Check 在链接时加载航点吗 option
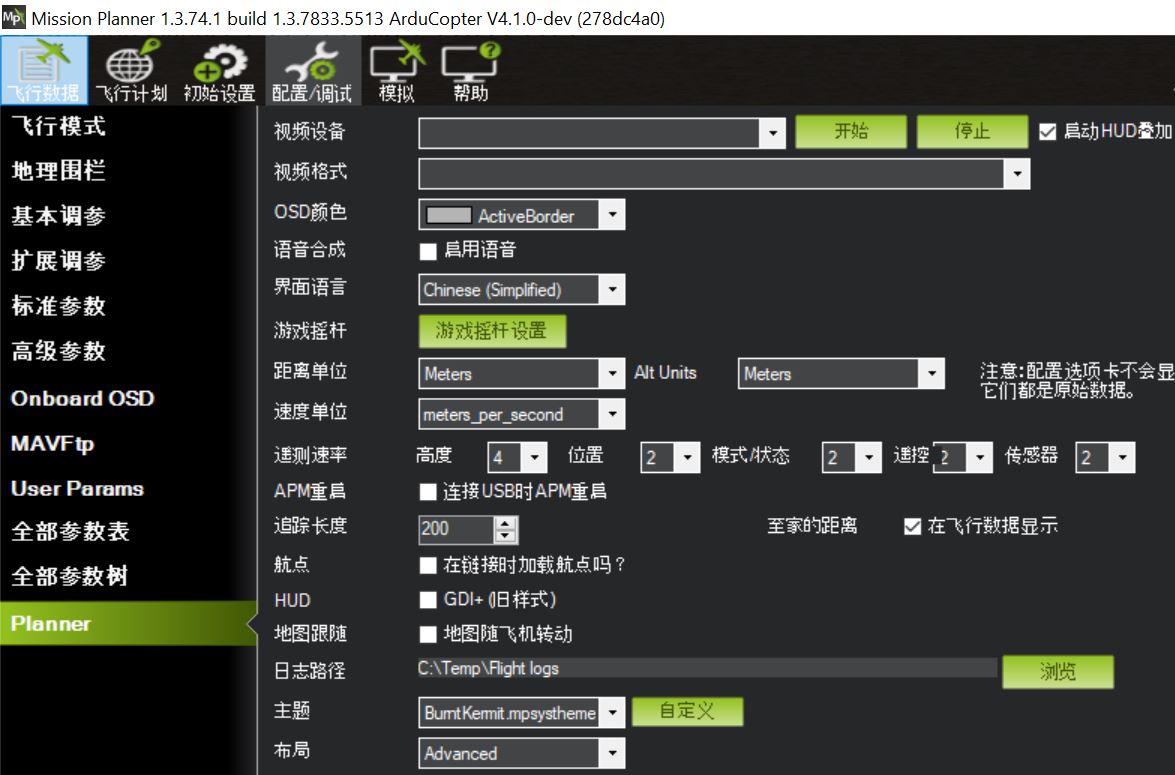The width and height of the screenshot is (1175, 775). [428, 565]
